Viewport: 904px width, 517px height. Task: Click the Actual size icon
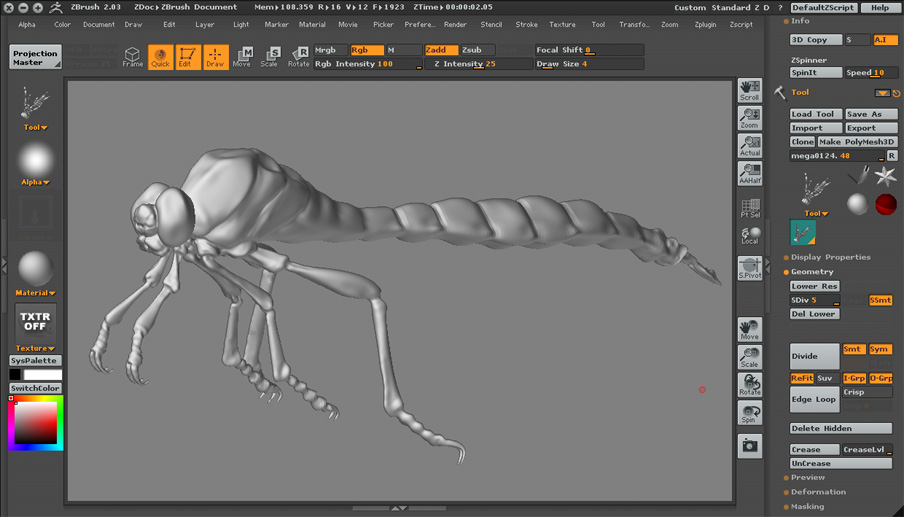749,146
